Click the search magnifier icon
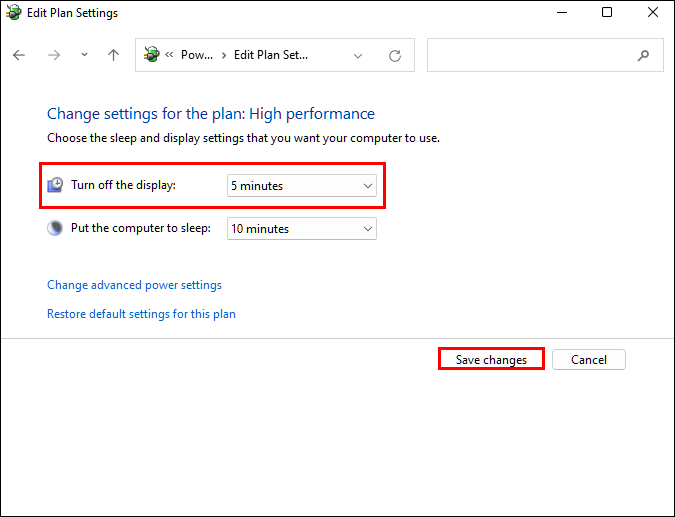675x517 pixels. click(643, 56)
